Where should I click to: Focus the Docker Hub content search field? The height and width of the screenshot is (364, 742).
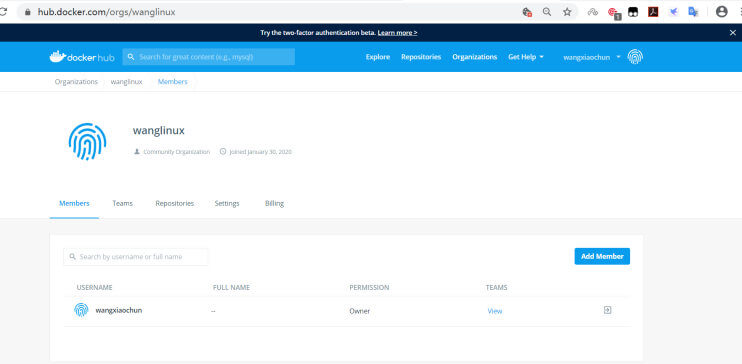click(209, 57)
